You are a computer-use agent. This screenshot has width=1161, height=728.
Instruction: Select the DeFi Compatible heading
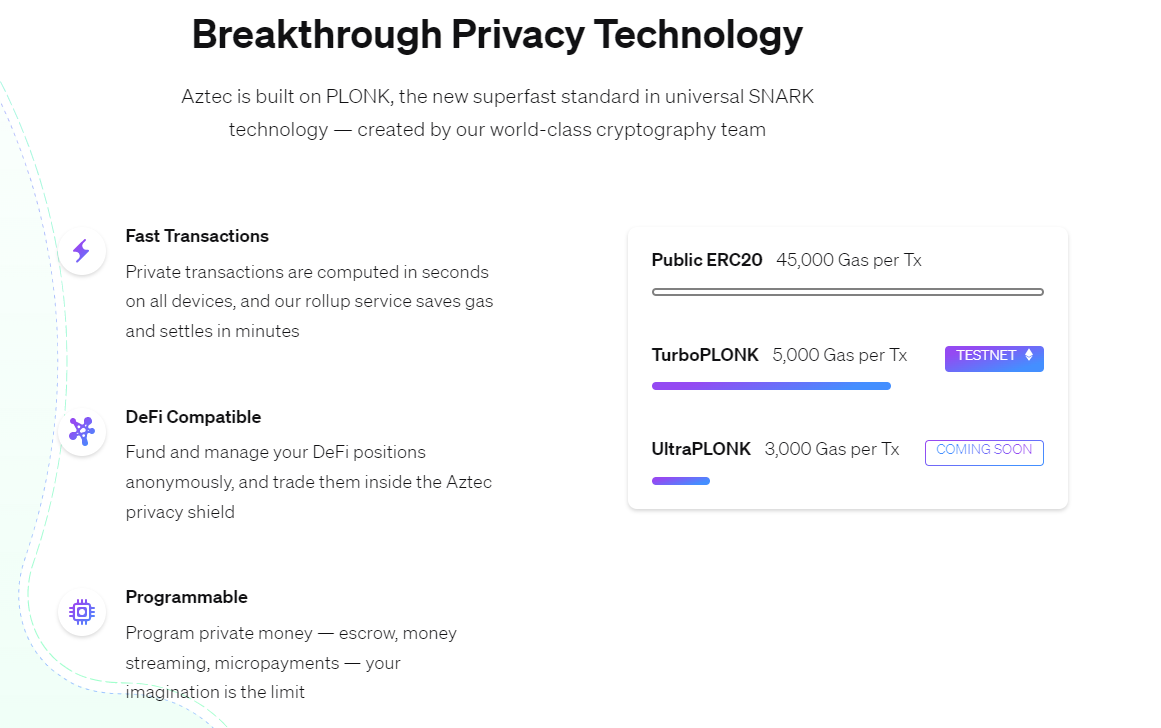(x=193, y=417)
